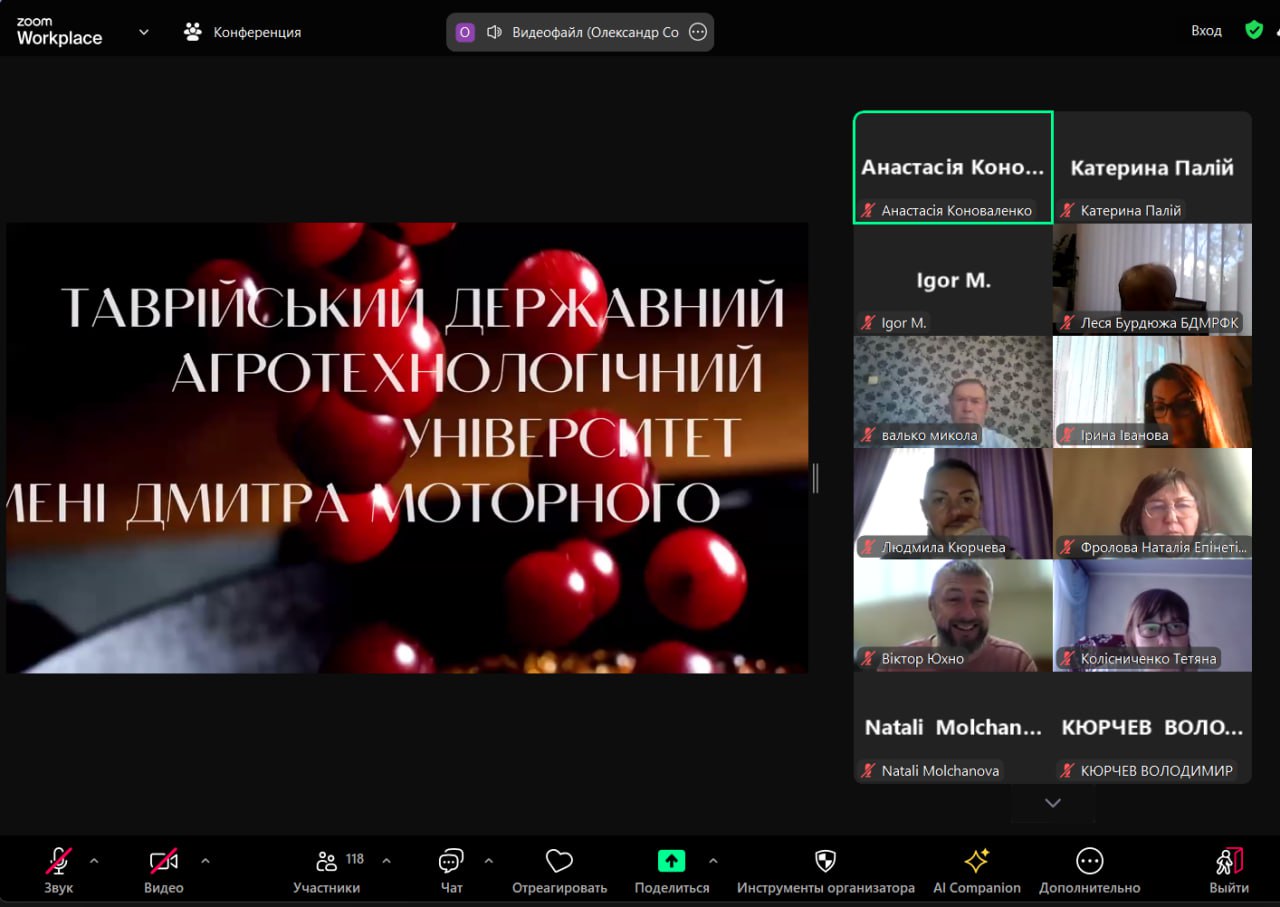The width and height of the screenshot is (1280, 907).
Task: Start camera with the Видео button
Action: [x=163, y=869]
